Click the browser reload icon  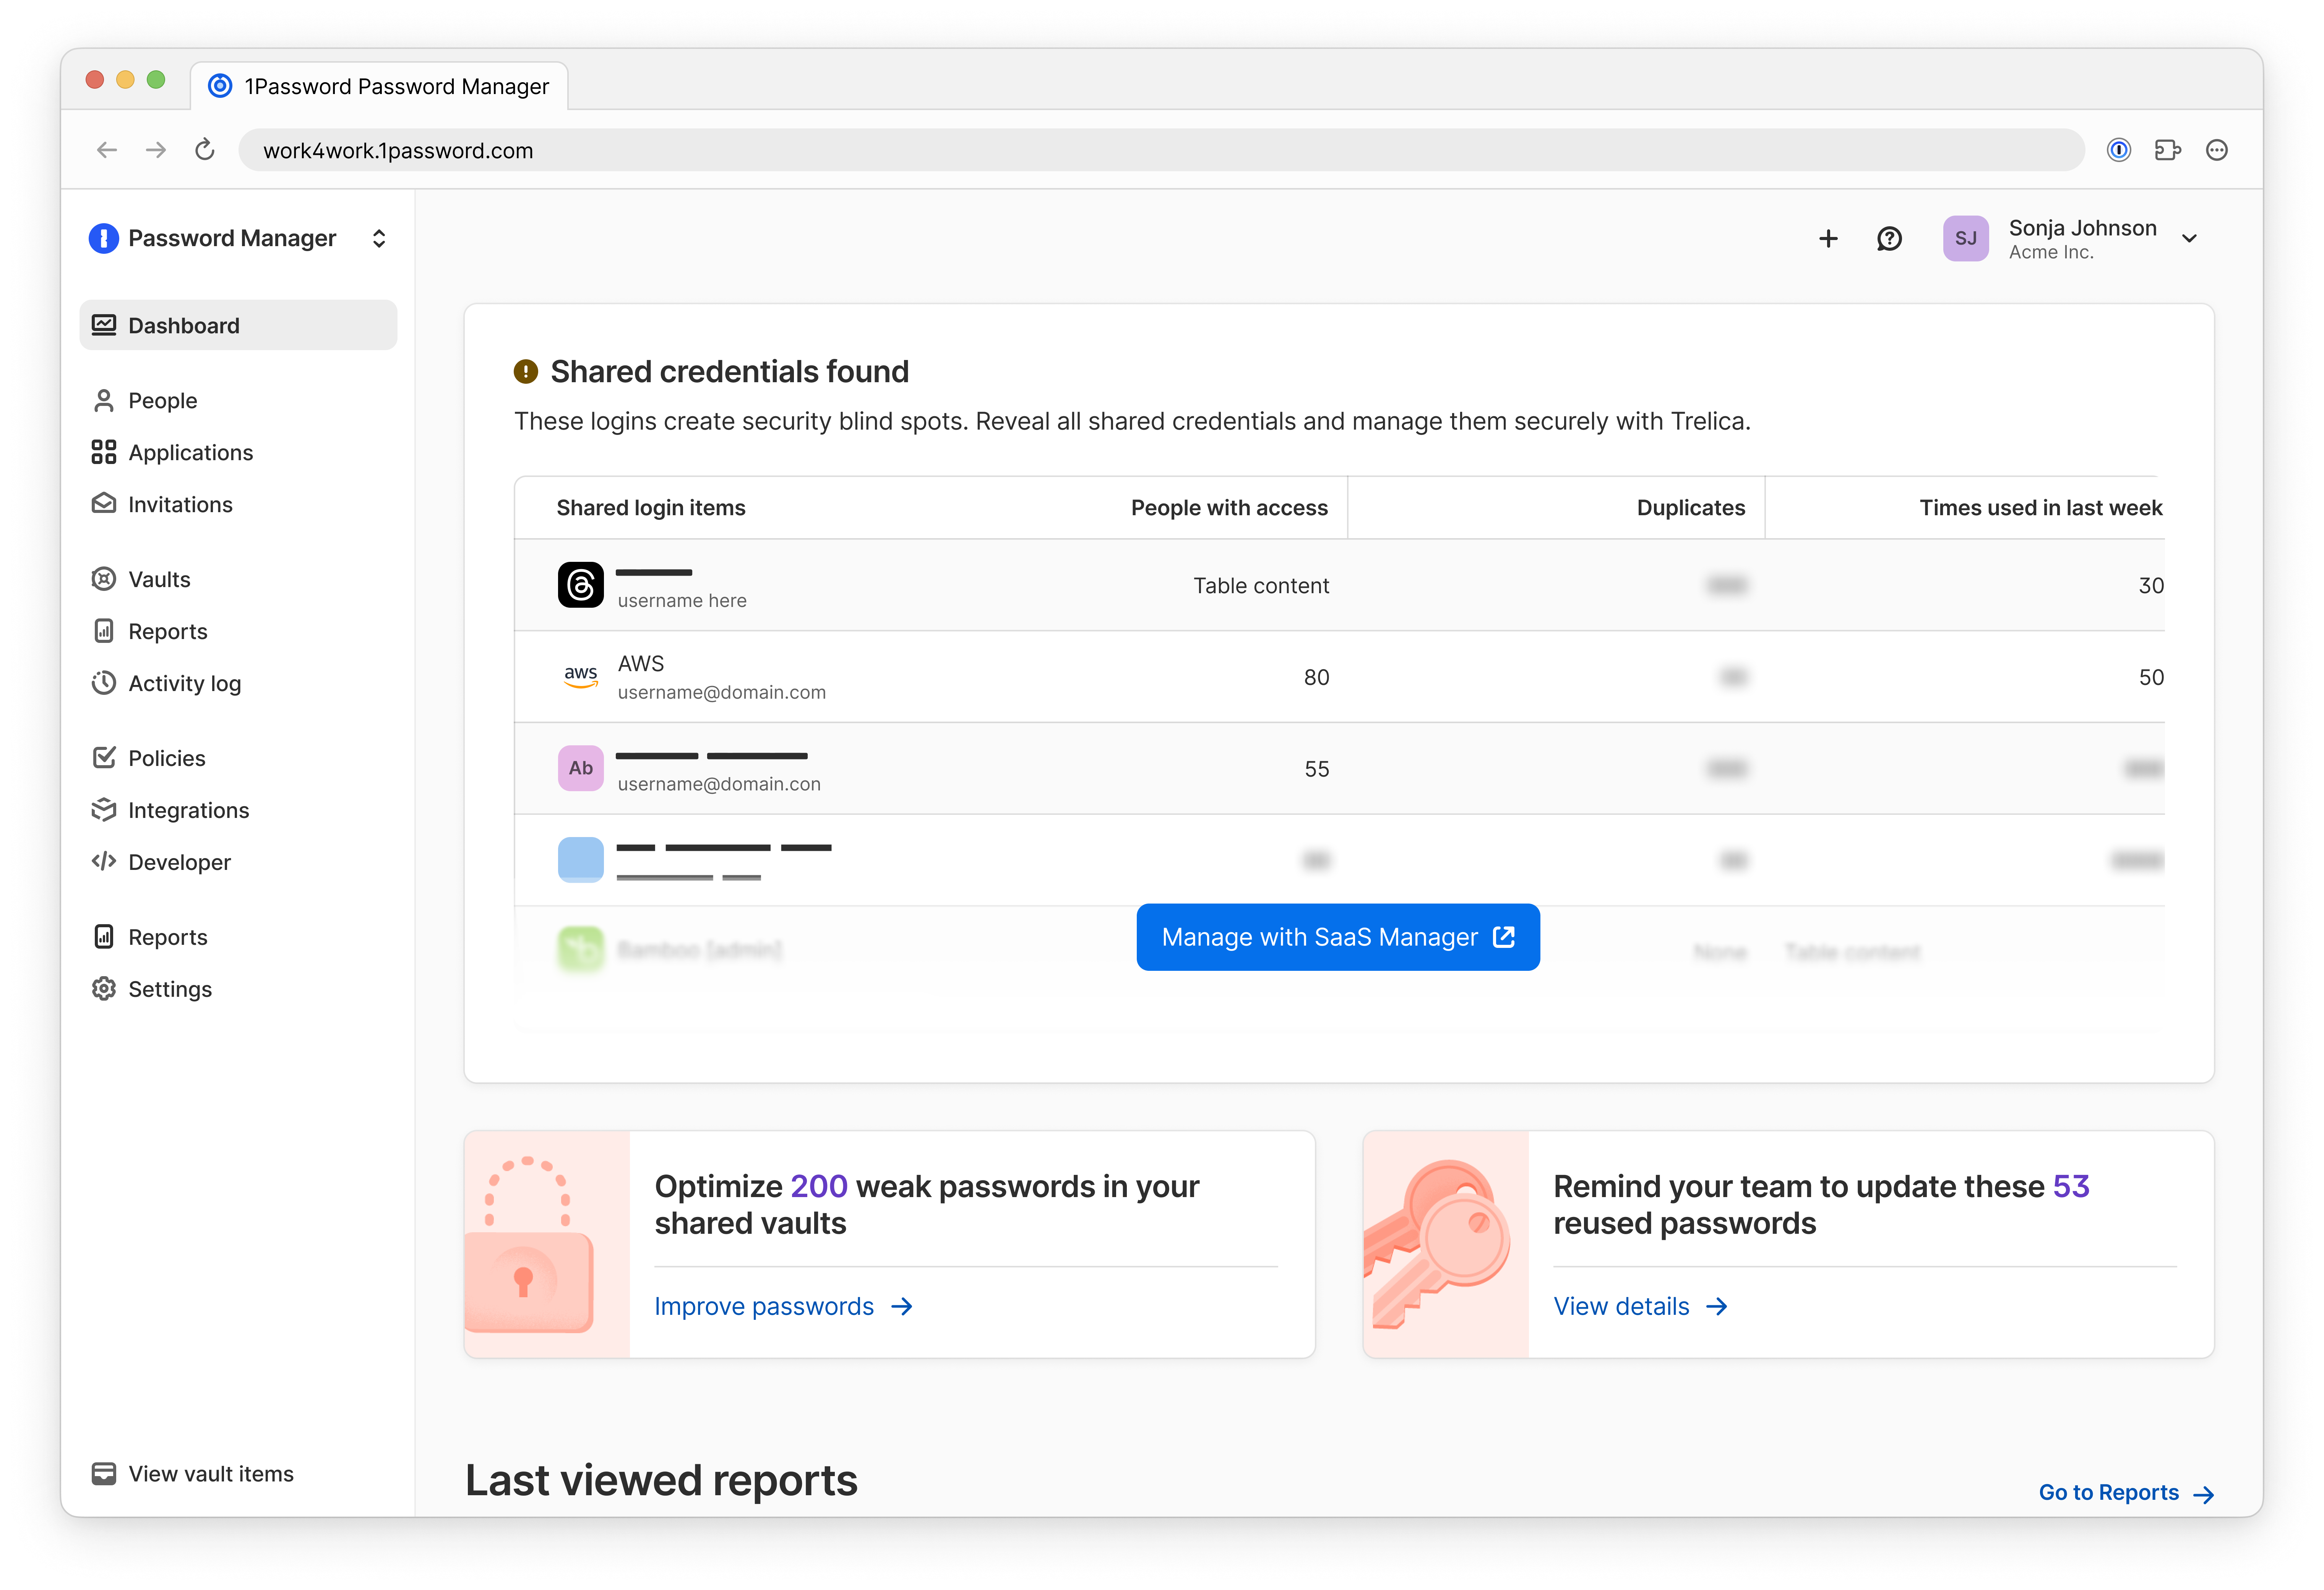204,150
